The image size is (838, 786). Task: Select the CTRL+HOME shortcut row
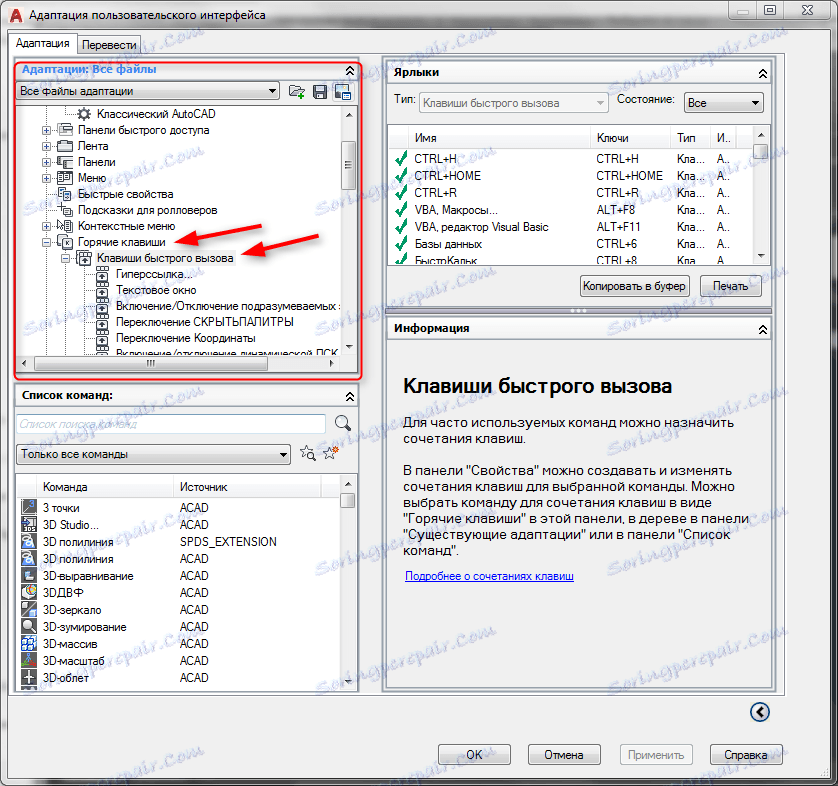pos(570,176)
